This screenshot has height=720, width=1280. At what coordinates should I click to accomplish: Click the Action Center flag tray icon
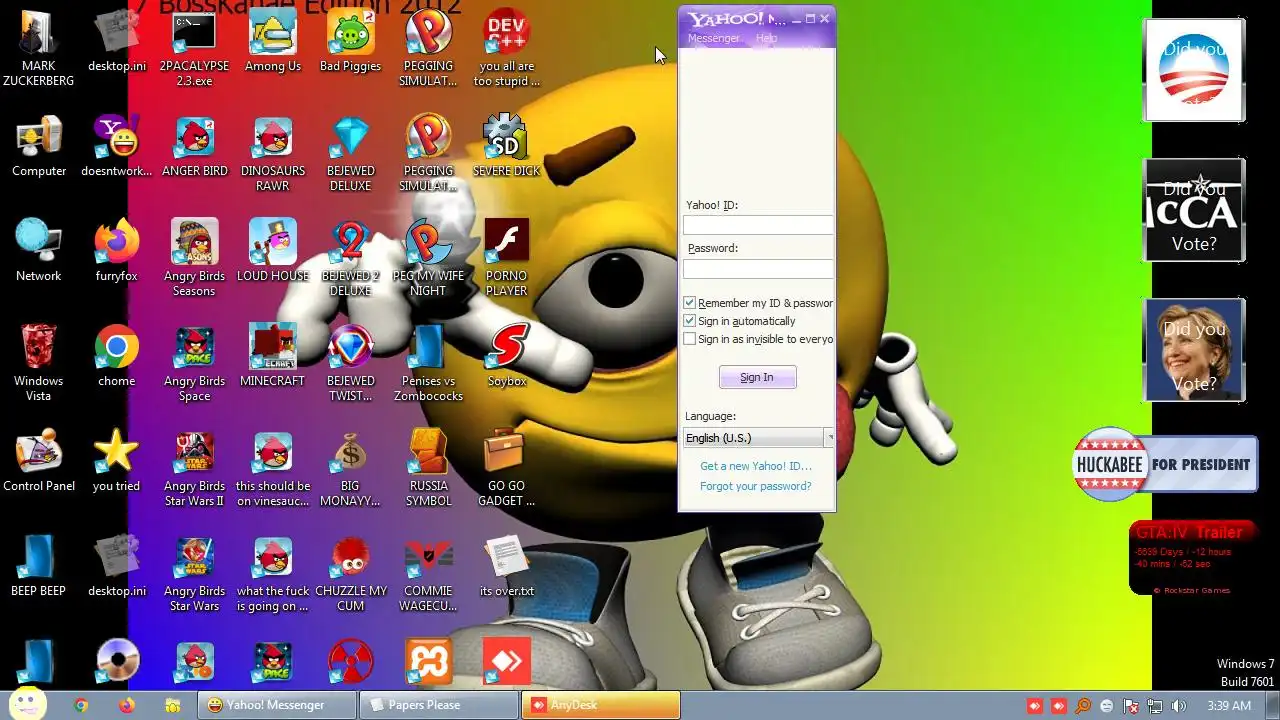[x=1131, y=706]
